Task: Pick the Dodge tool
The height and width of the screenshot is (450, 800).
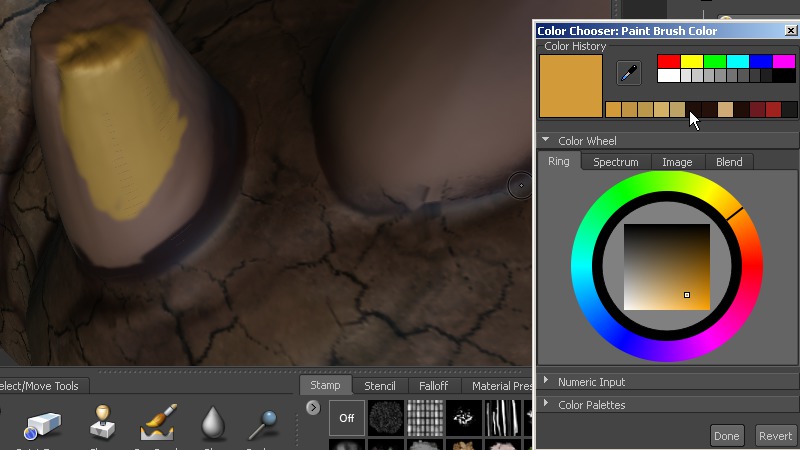Action: [x=266, y=424]
